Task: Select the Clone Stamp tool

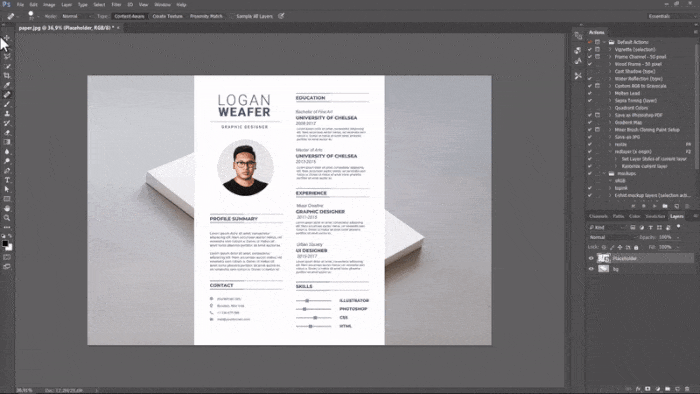Action: point(7,114)
